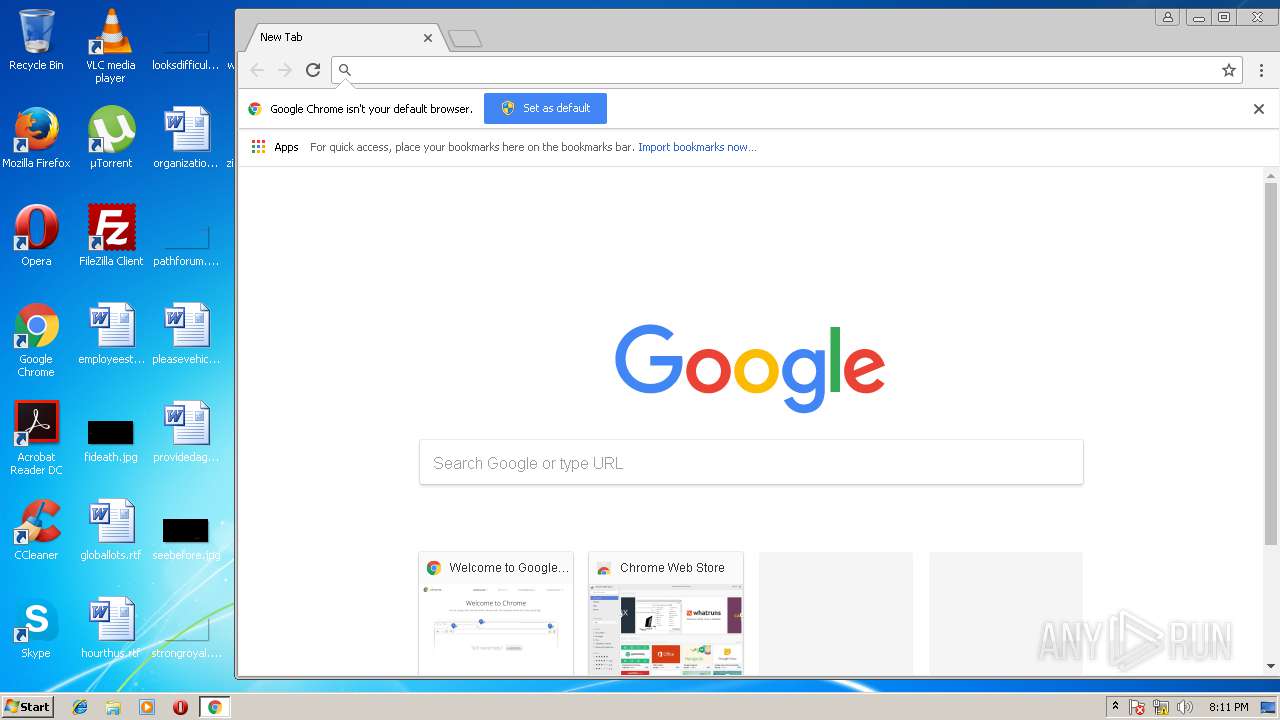The width and height of the screenshot is (1280, 720).
Task: Open the Chrome three-dot menu
Action: click(1261, 70)
